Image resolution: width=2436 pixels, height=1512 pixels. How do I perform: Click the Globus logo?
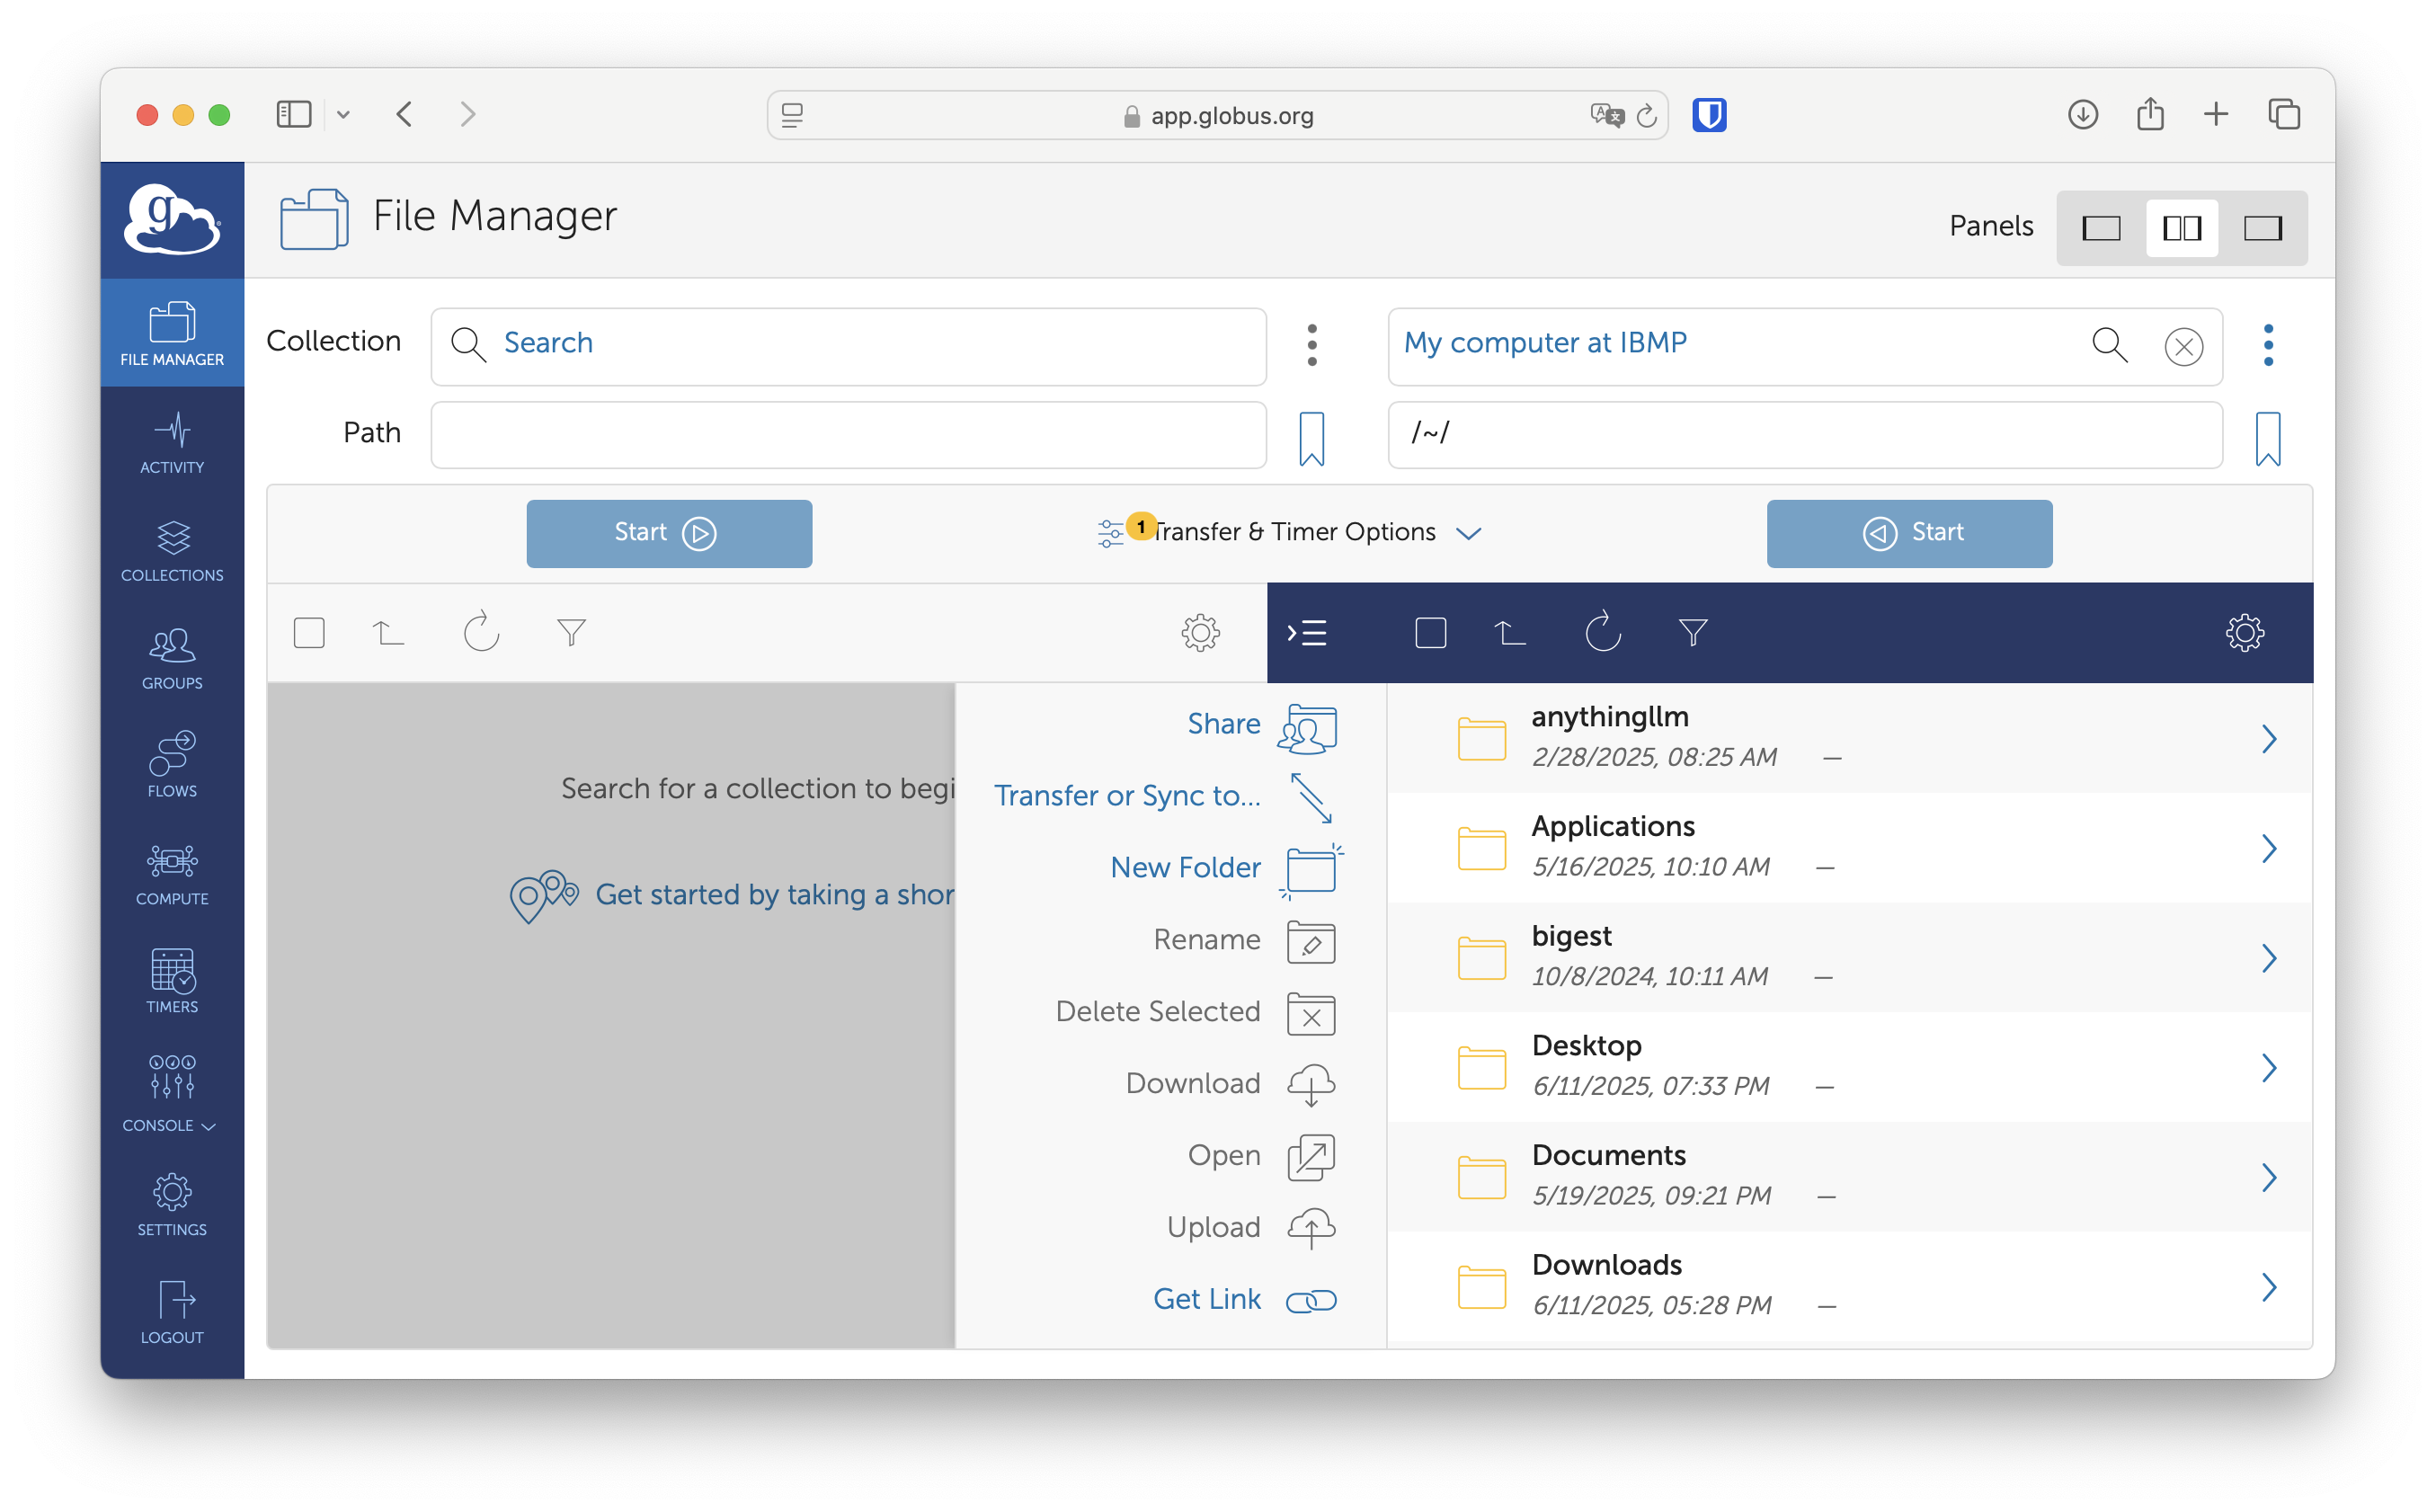pos(172,219)
